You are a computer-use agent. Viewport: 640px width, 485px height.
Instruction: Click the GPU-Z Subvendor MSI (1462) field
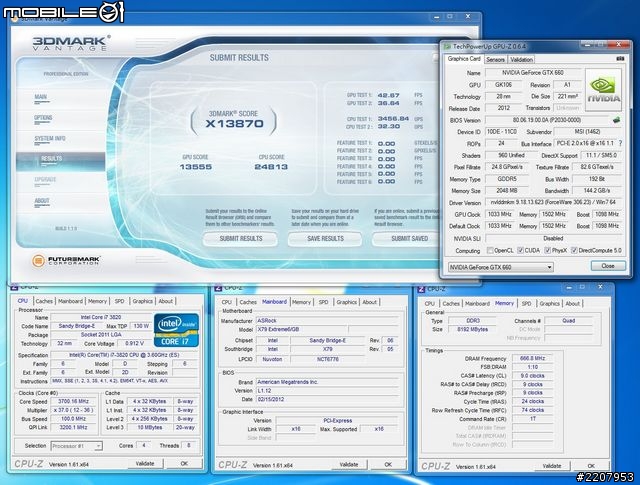587,131
